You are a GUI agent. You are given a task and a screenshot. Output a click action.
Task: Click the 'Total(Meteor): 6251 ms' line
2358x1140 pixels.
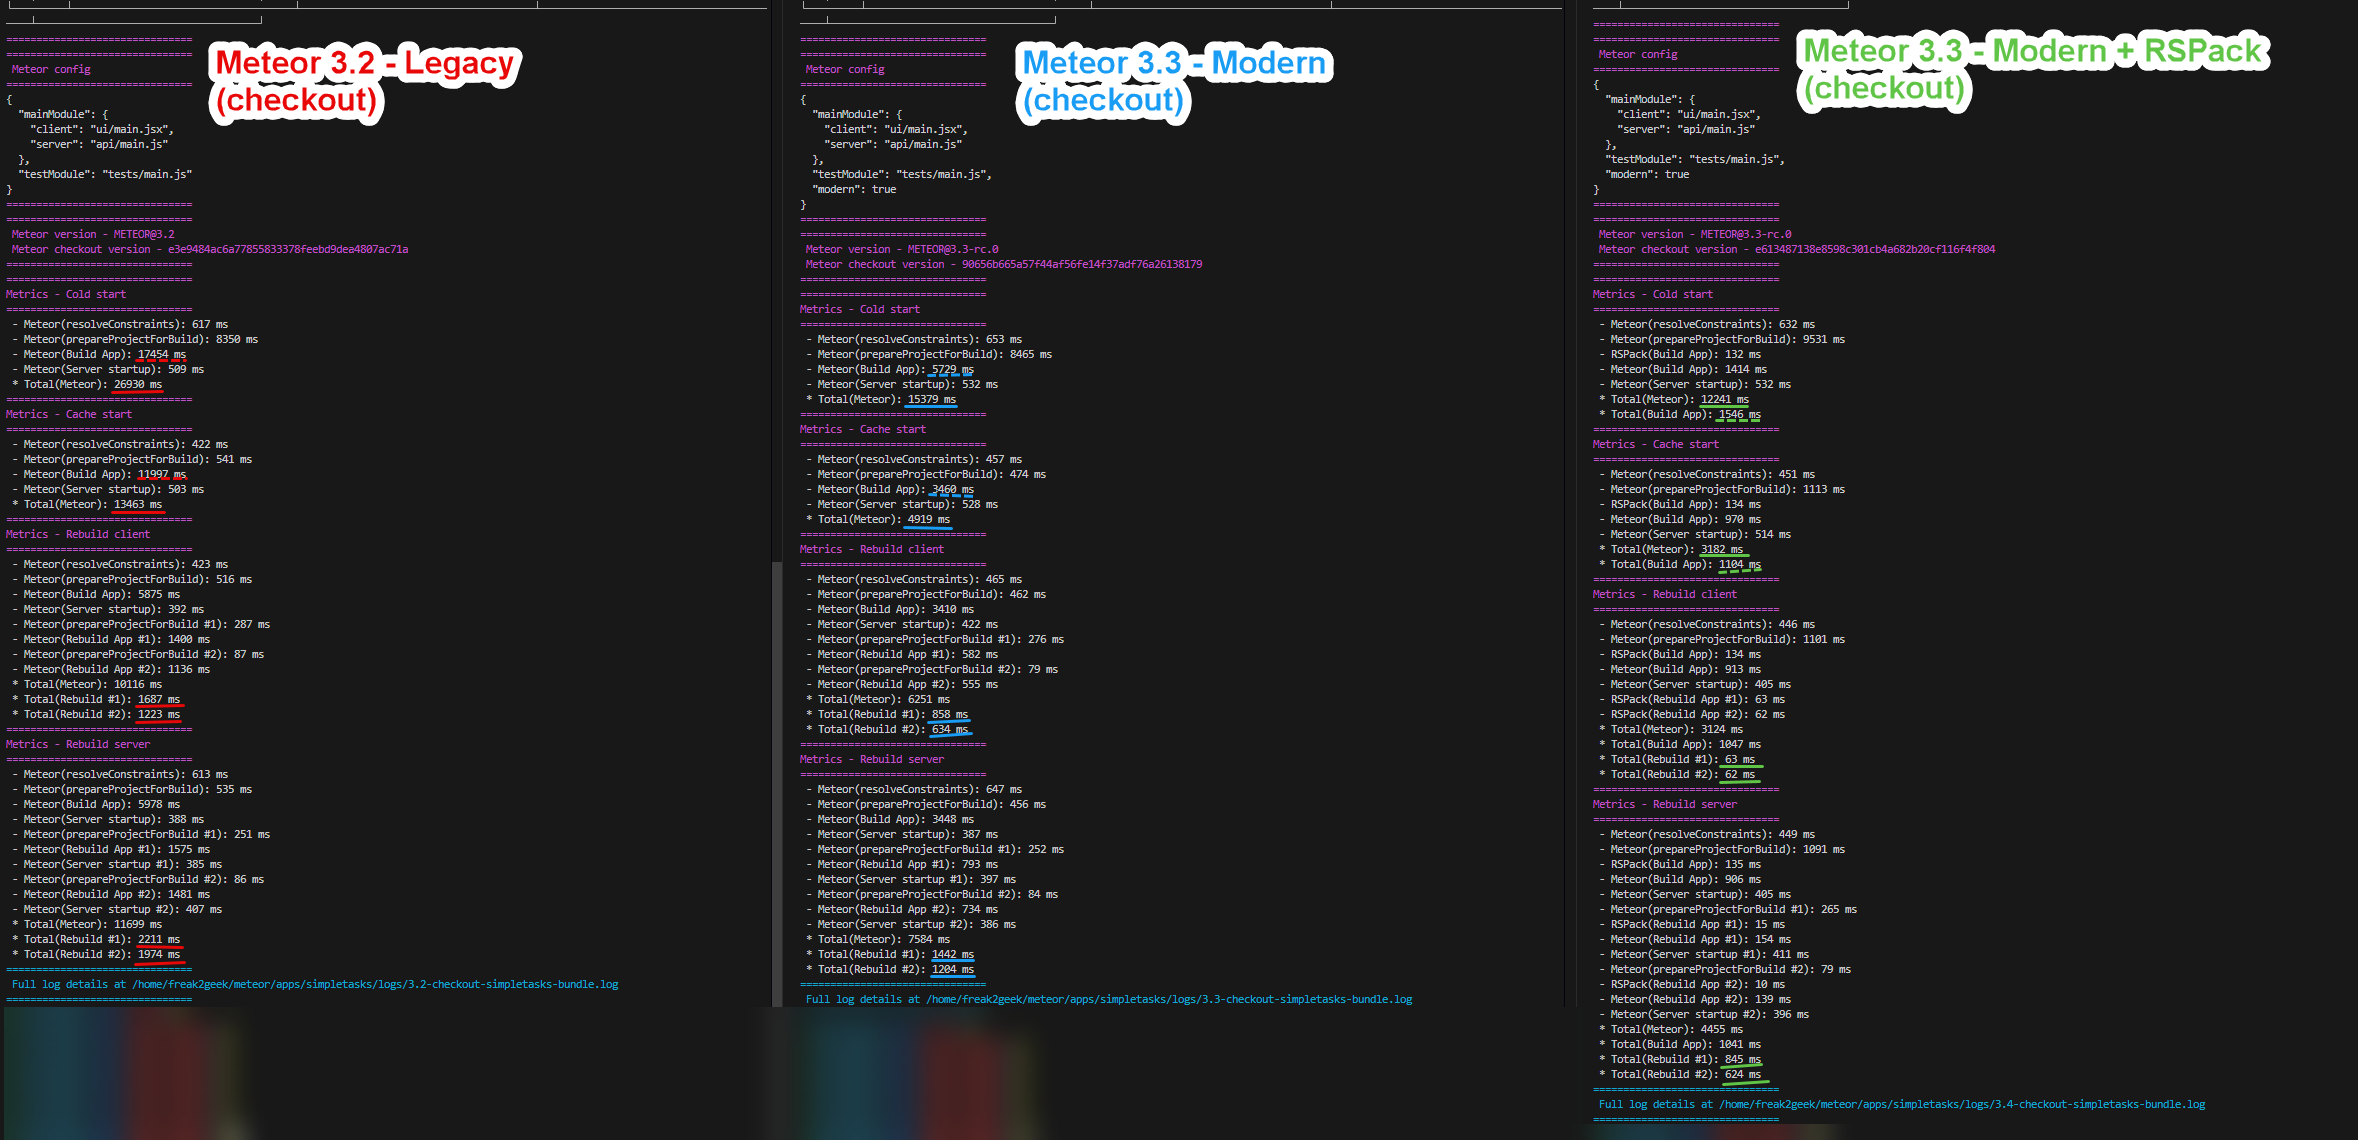[x=878, y=699]
